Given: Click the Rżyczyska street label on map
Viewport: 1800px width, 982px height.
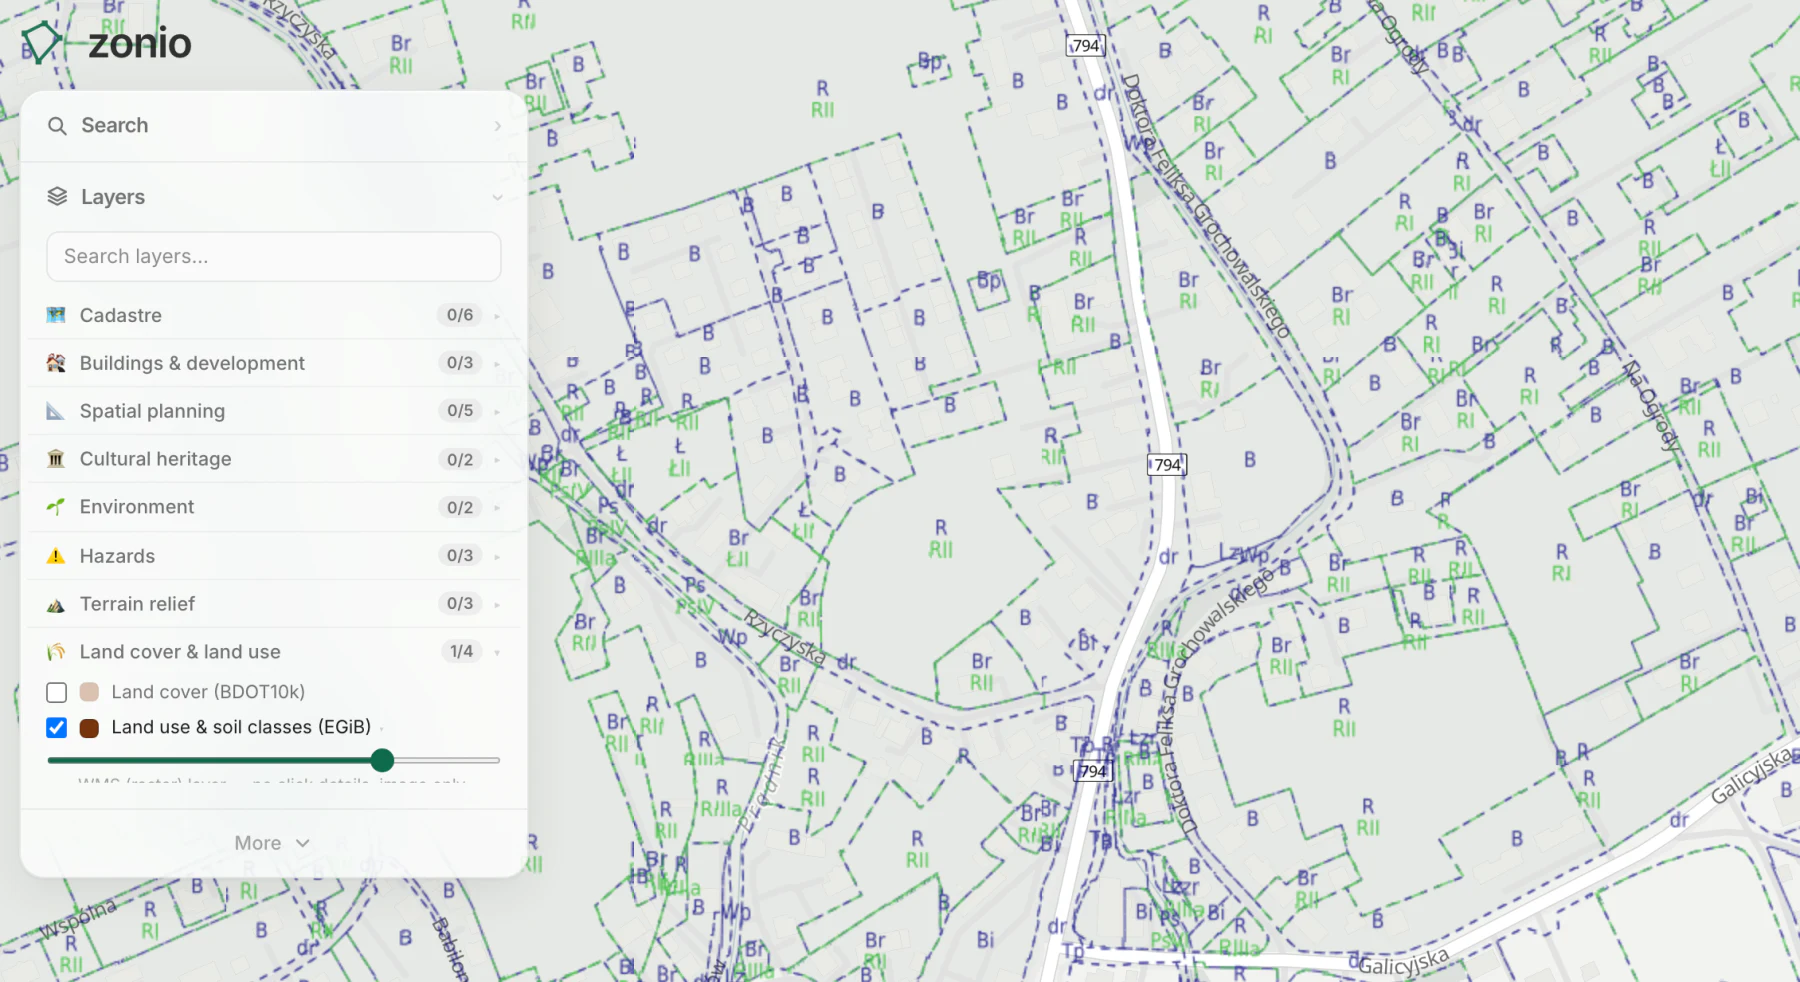Looking at the screenshot, I should tap(785, 637).
